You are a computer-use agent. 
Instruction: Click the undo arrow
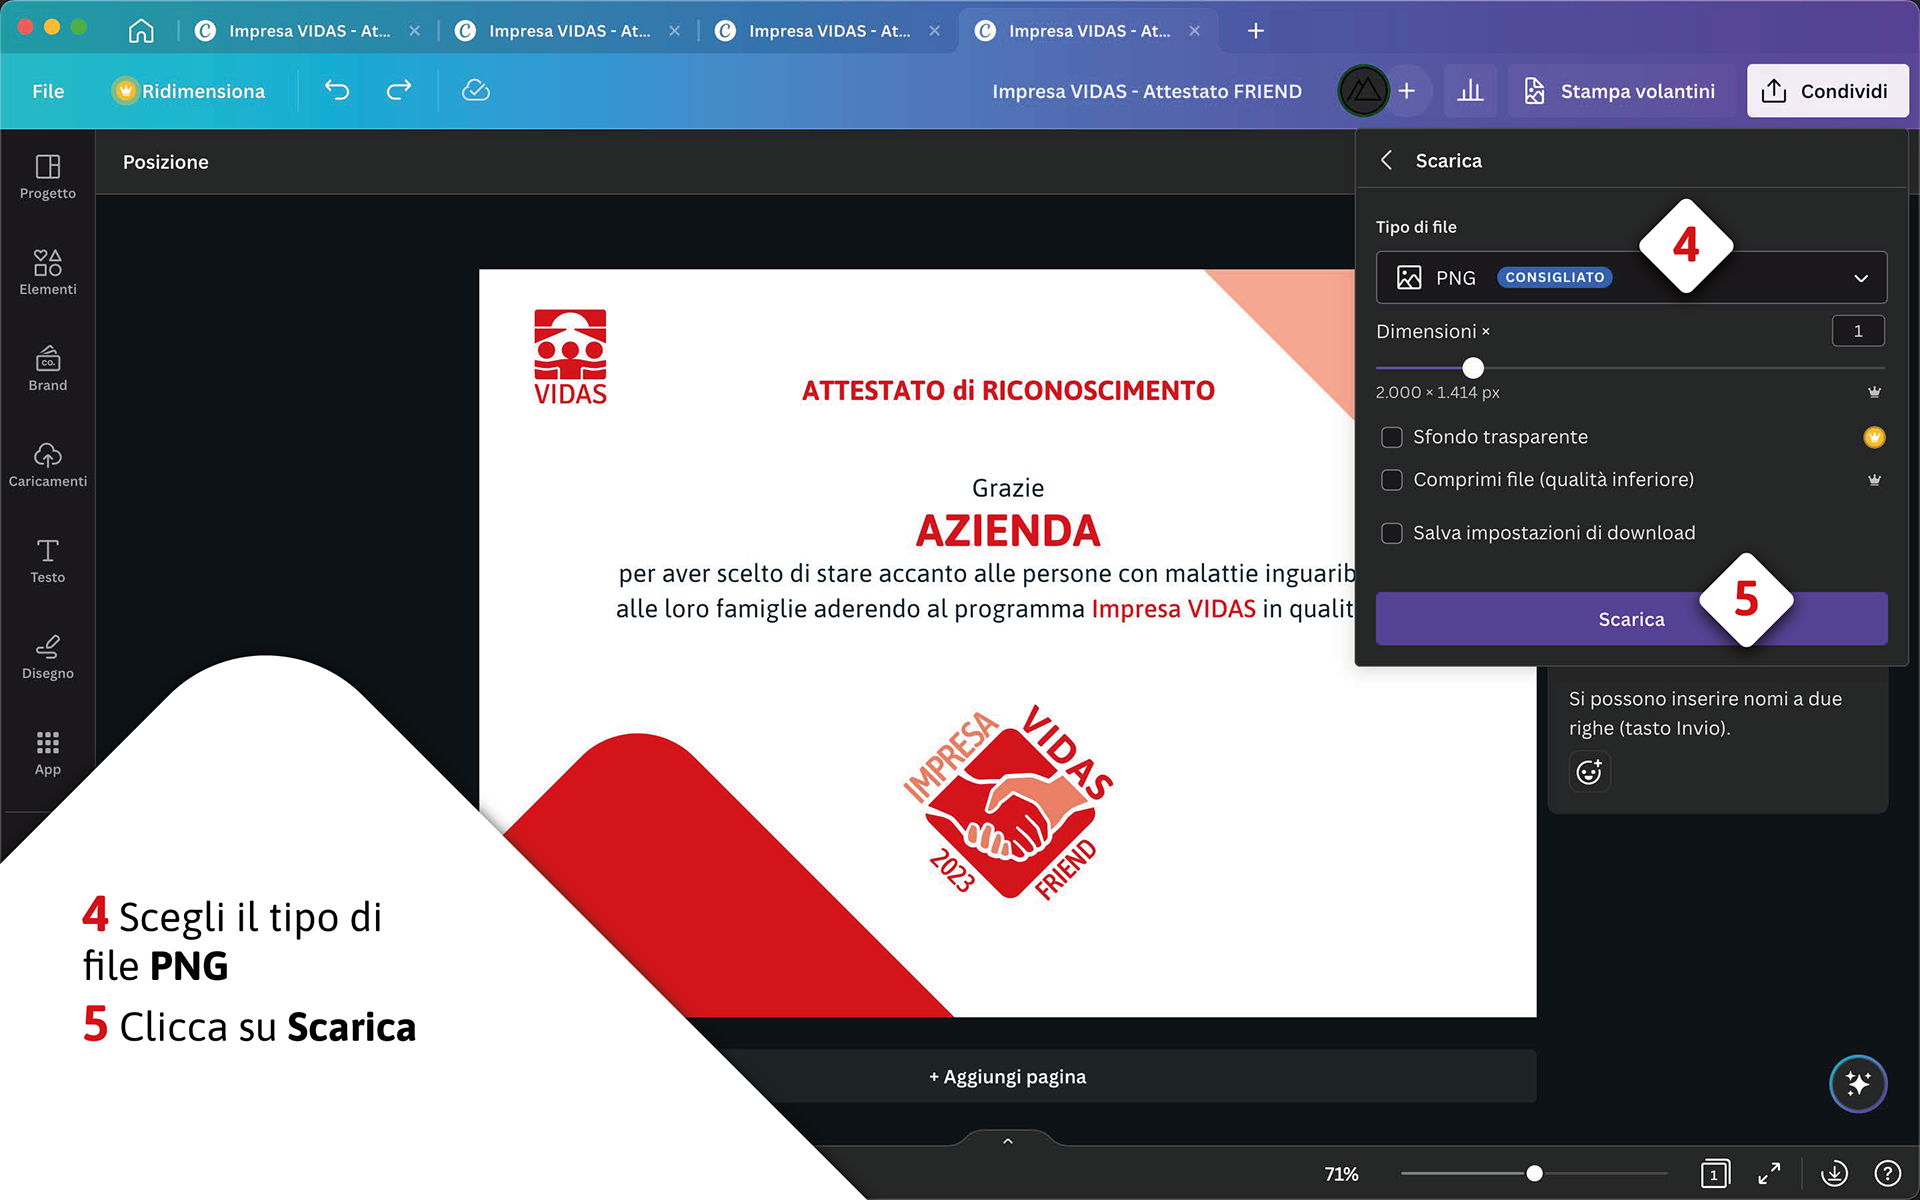coord(337,91)
